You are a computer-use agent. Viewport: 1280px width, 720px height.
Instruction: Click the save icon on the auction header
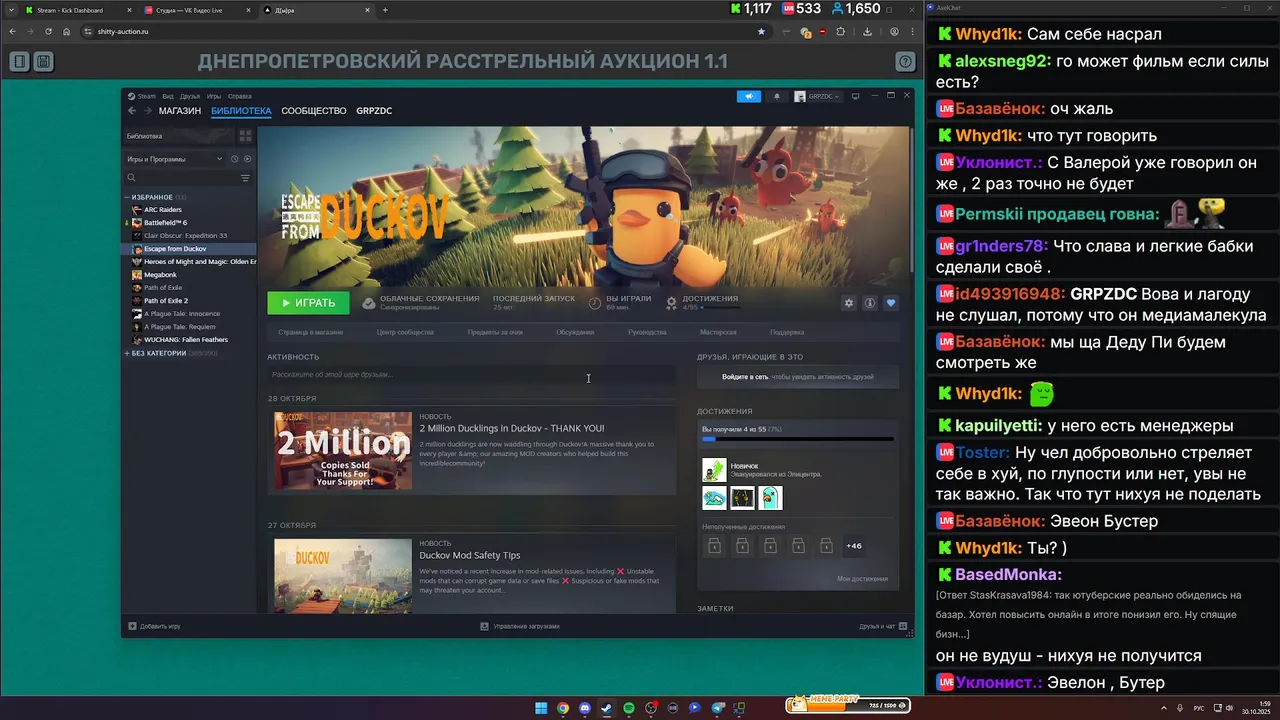[43, 62]
